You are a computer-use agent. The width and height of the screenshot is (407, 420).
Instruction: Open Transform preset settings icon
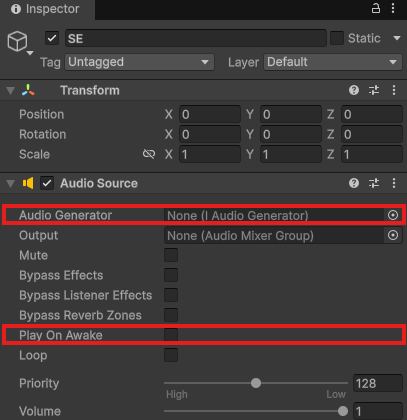click(374, 90)
